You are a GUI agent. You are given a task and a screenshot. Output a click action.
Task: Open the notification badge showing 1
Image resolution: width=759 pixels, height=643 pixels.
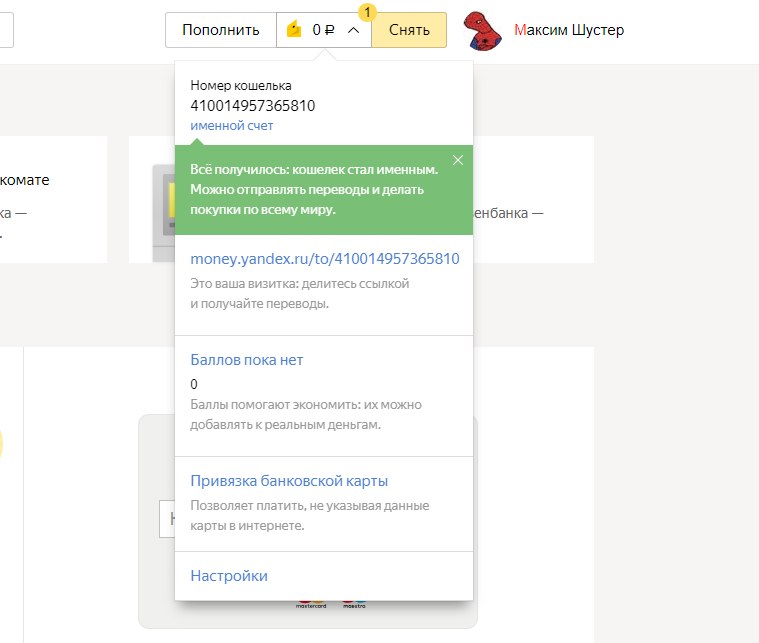pyautogui.click(x=367, y=12)
